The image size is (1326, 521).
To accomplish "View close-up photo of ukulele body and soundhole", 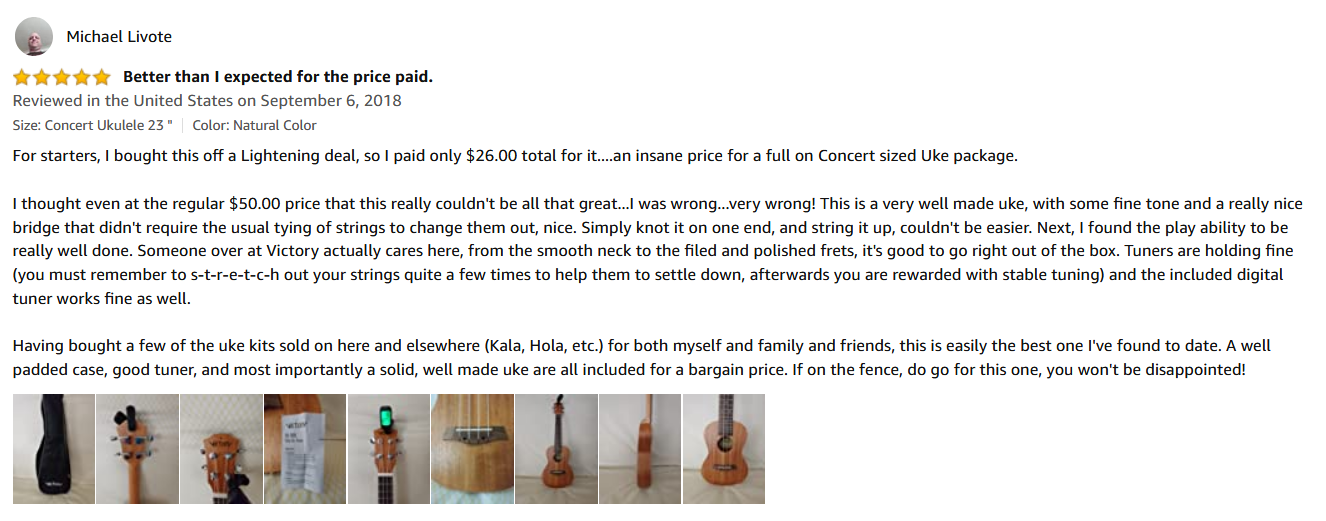I will tap(724, 449).
